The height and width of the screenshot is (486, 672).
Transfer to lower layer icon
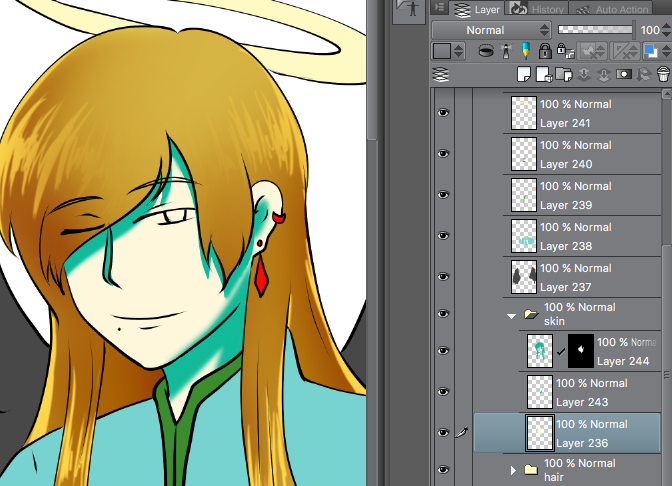point(584,75)
